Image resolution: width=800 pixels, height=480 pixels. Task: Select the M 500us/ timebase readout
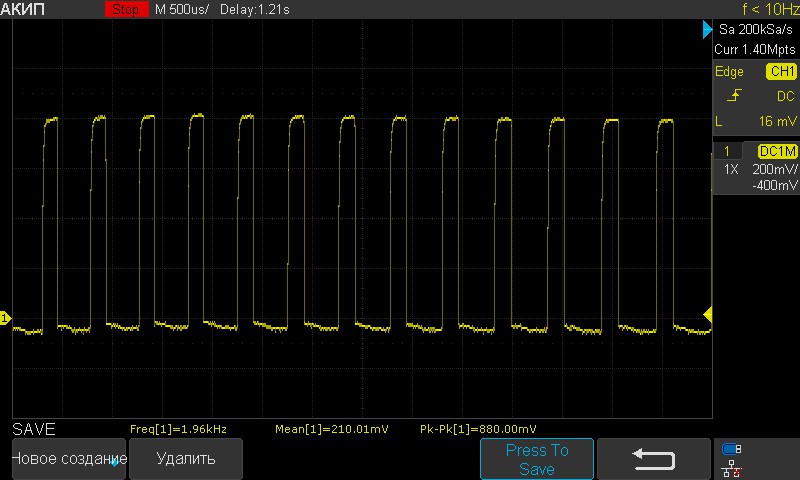tap(182, 9)
